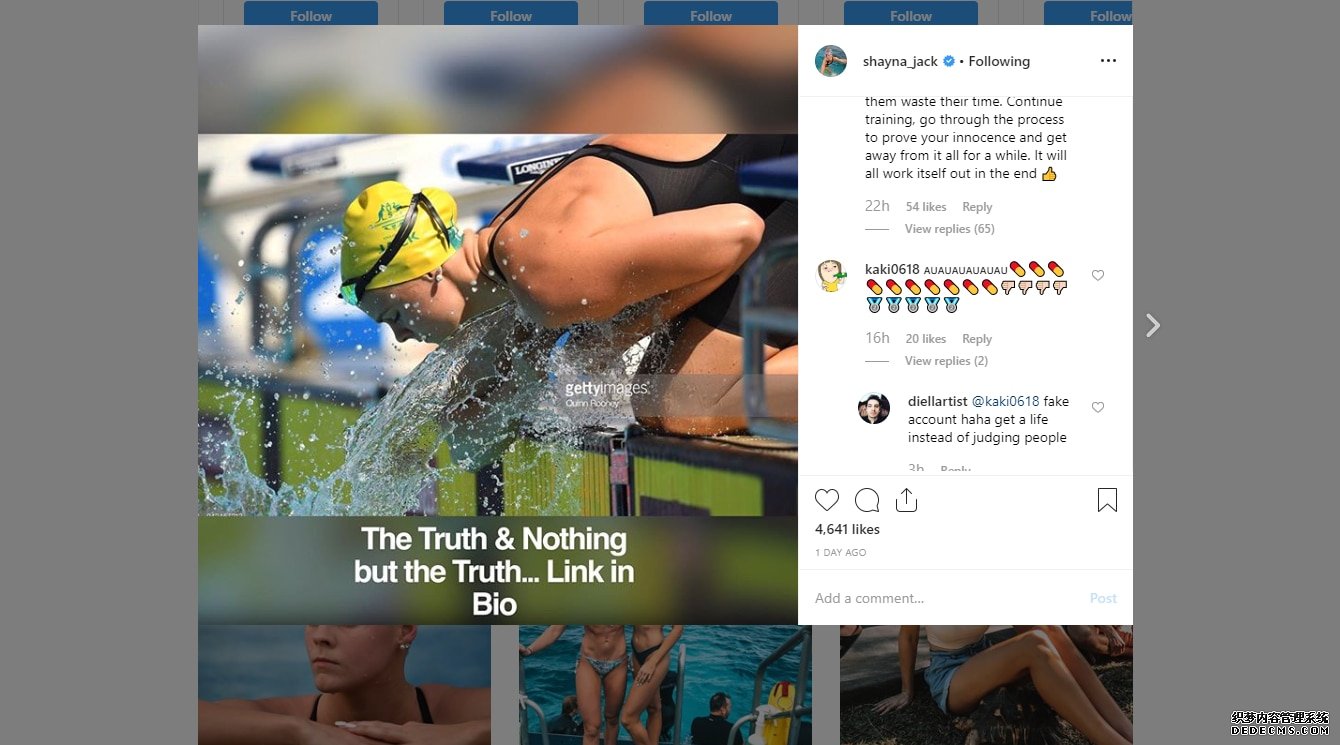
Task: Expand View replies (2)
Action: (x=946, y=361)
